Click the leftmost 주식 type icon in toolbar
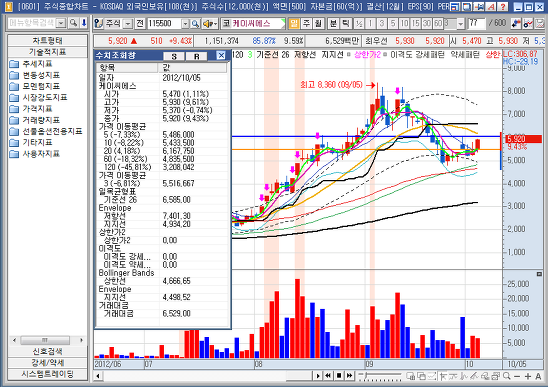 pos(99,23)
